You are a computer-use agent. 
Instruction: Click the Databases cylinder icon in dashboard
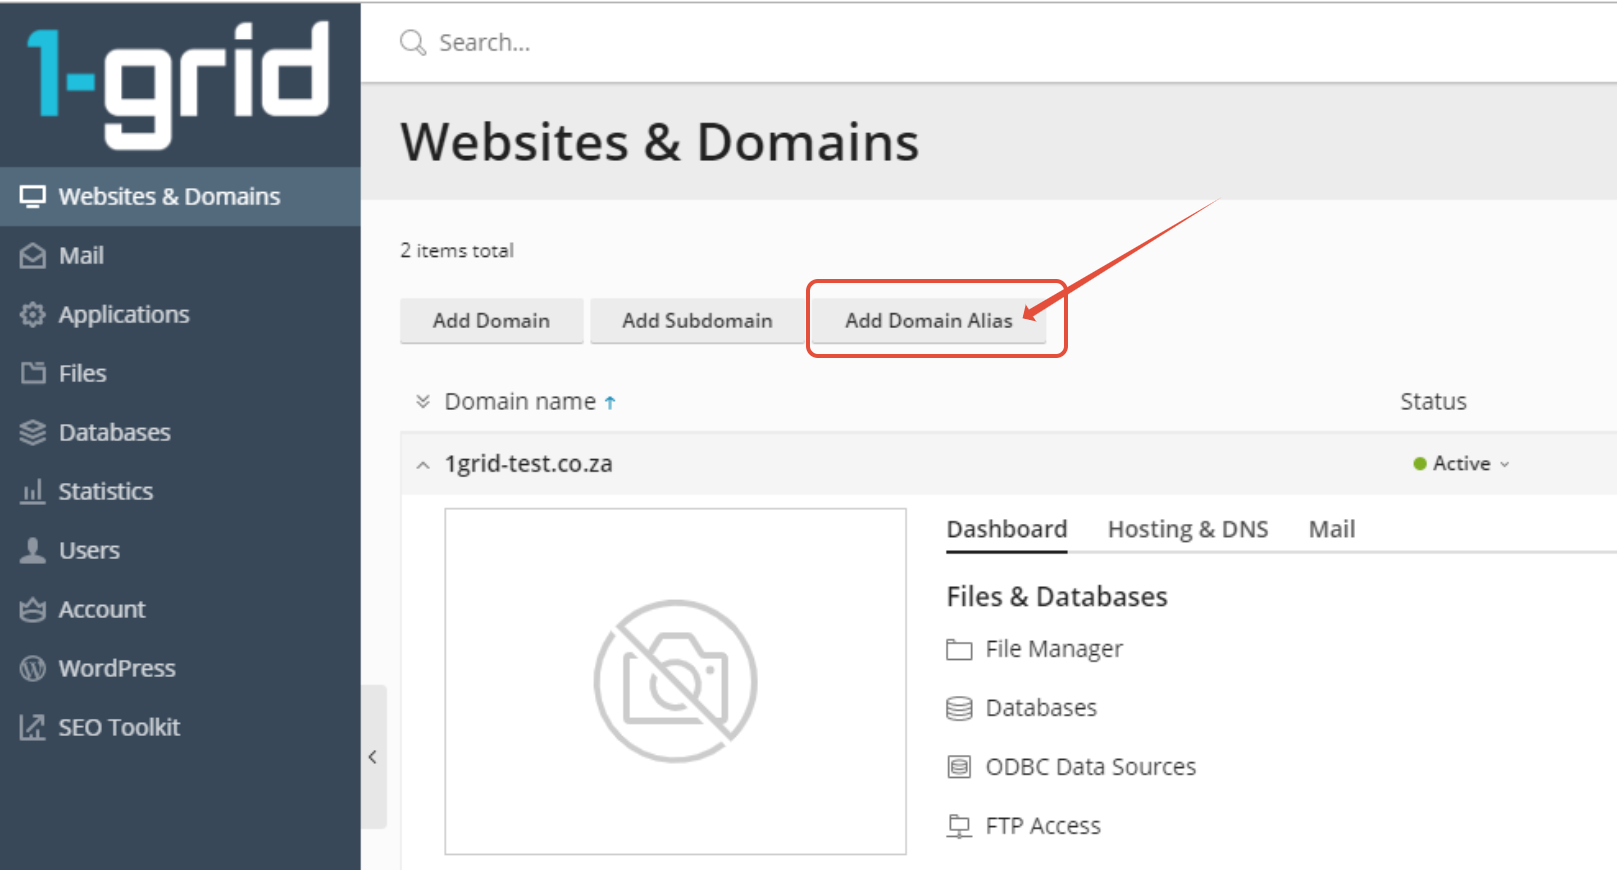coord(959,708)
